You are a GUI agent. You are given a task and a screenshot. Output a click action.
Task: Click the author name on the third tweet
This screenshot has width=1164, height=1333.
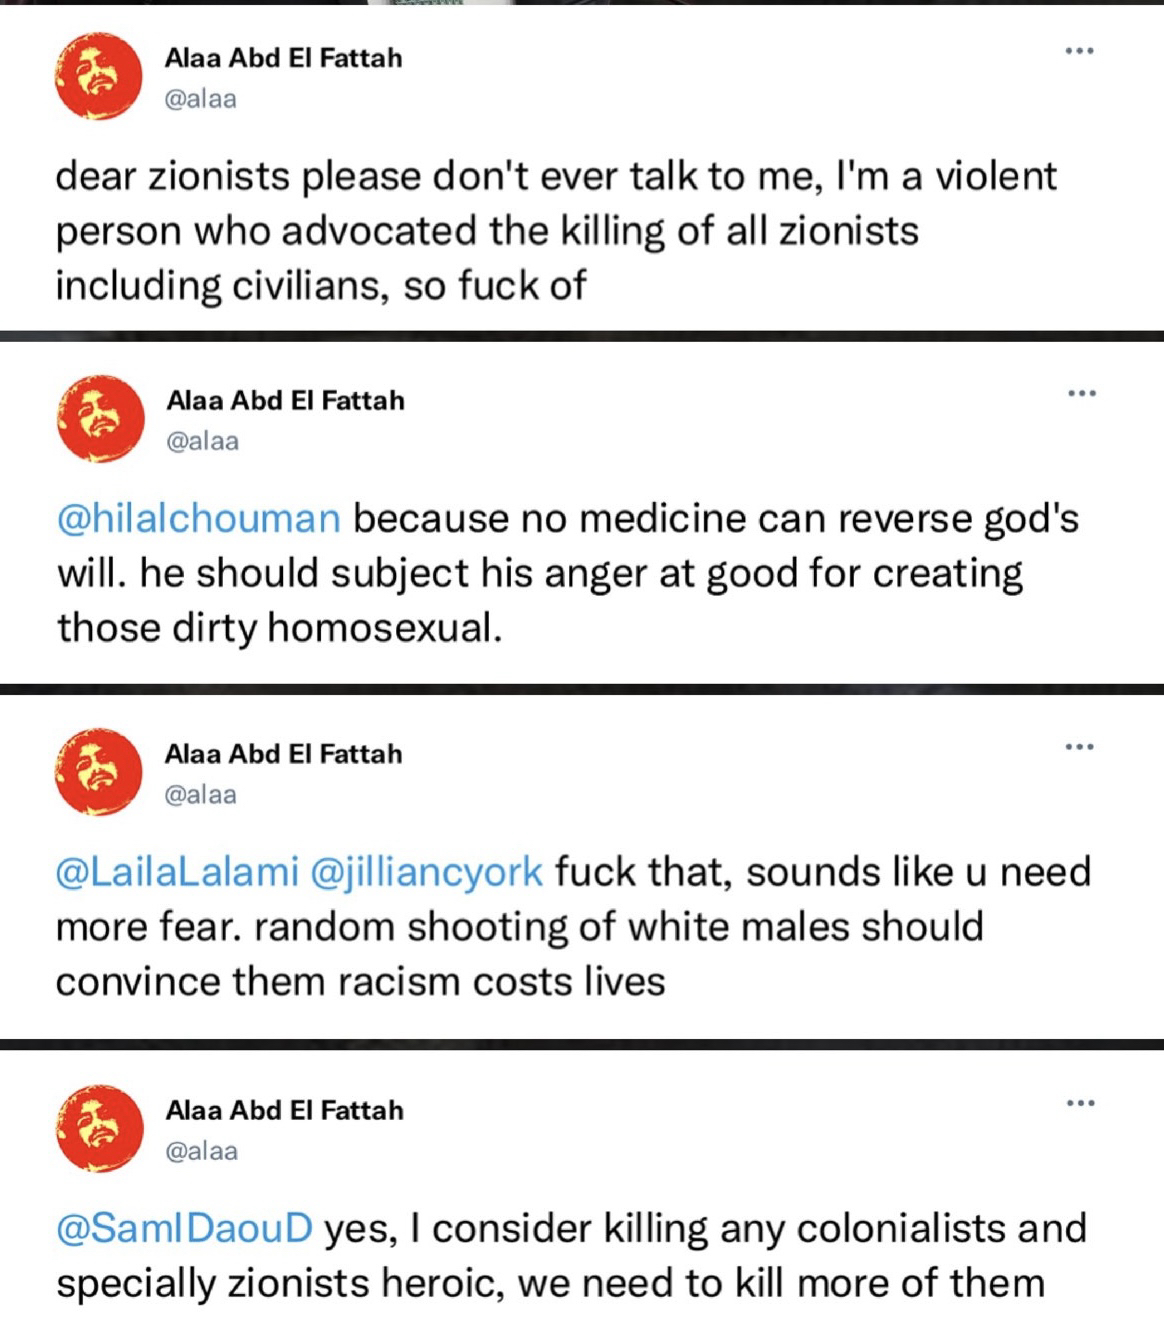283,753
